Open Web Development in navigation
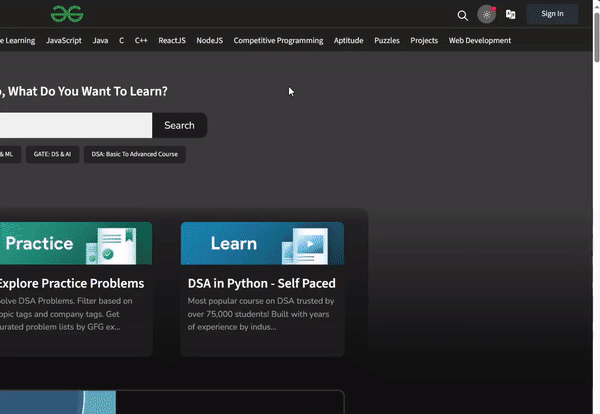This screenshot has width=600, height=414. (480, 41)
